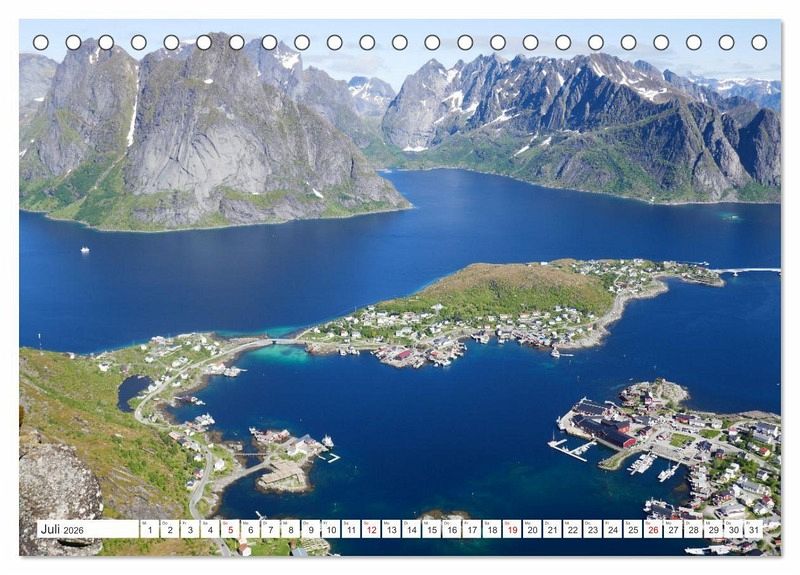The height and width of the screenshot is (575, 800).
Task: Click the first binding hole at top left
Action: (x=41, y=42)
